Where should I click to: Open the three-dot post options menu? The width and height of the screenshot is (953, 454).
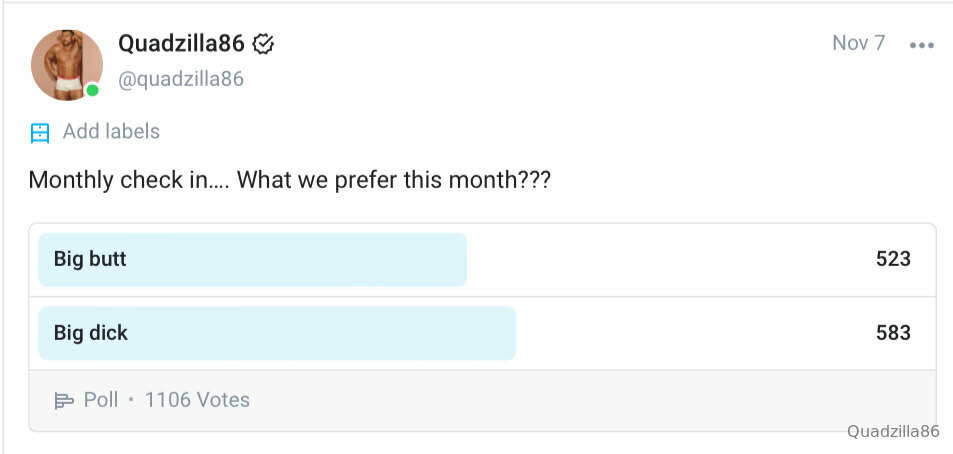coord(921,45)
